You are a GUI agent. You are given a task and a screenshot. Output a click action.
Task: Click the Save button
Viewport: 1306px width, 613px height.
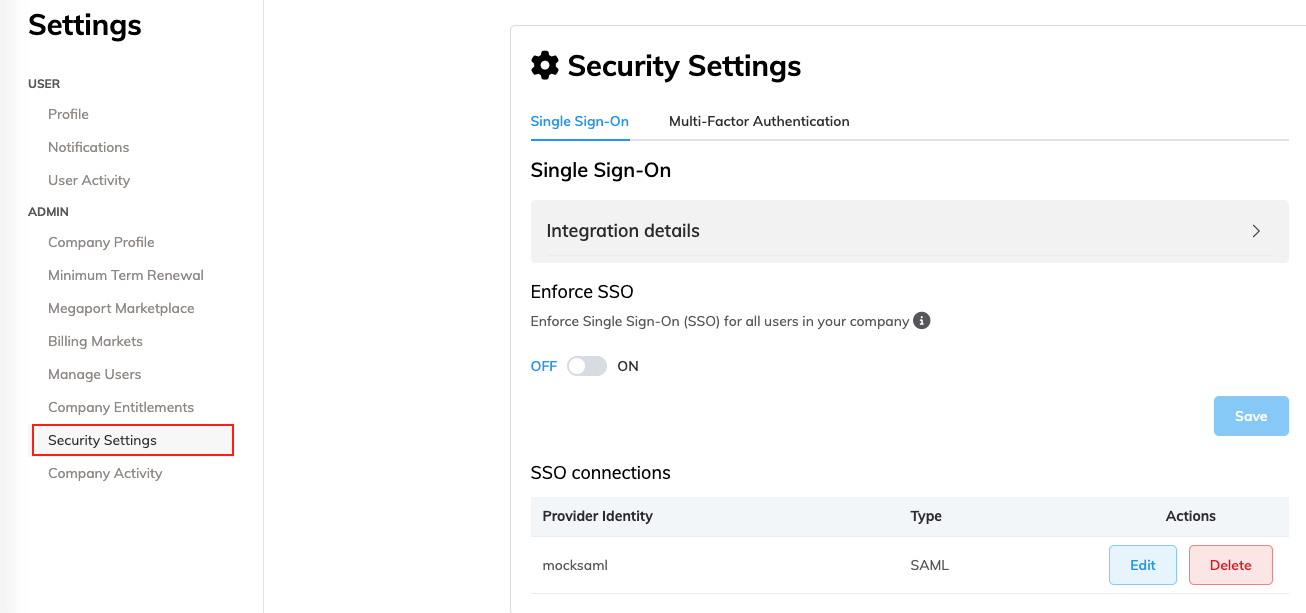coord(1251,416)
